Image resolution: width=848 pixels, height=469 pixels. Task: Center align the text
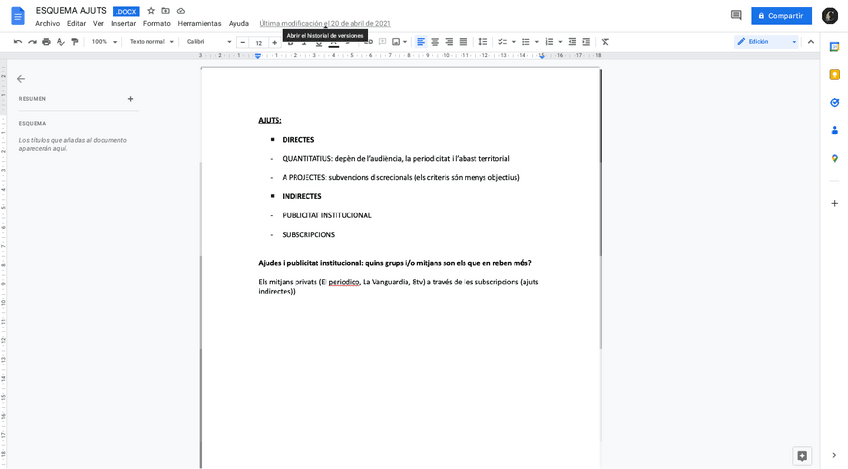(x=435, y=42)
